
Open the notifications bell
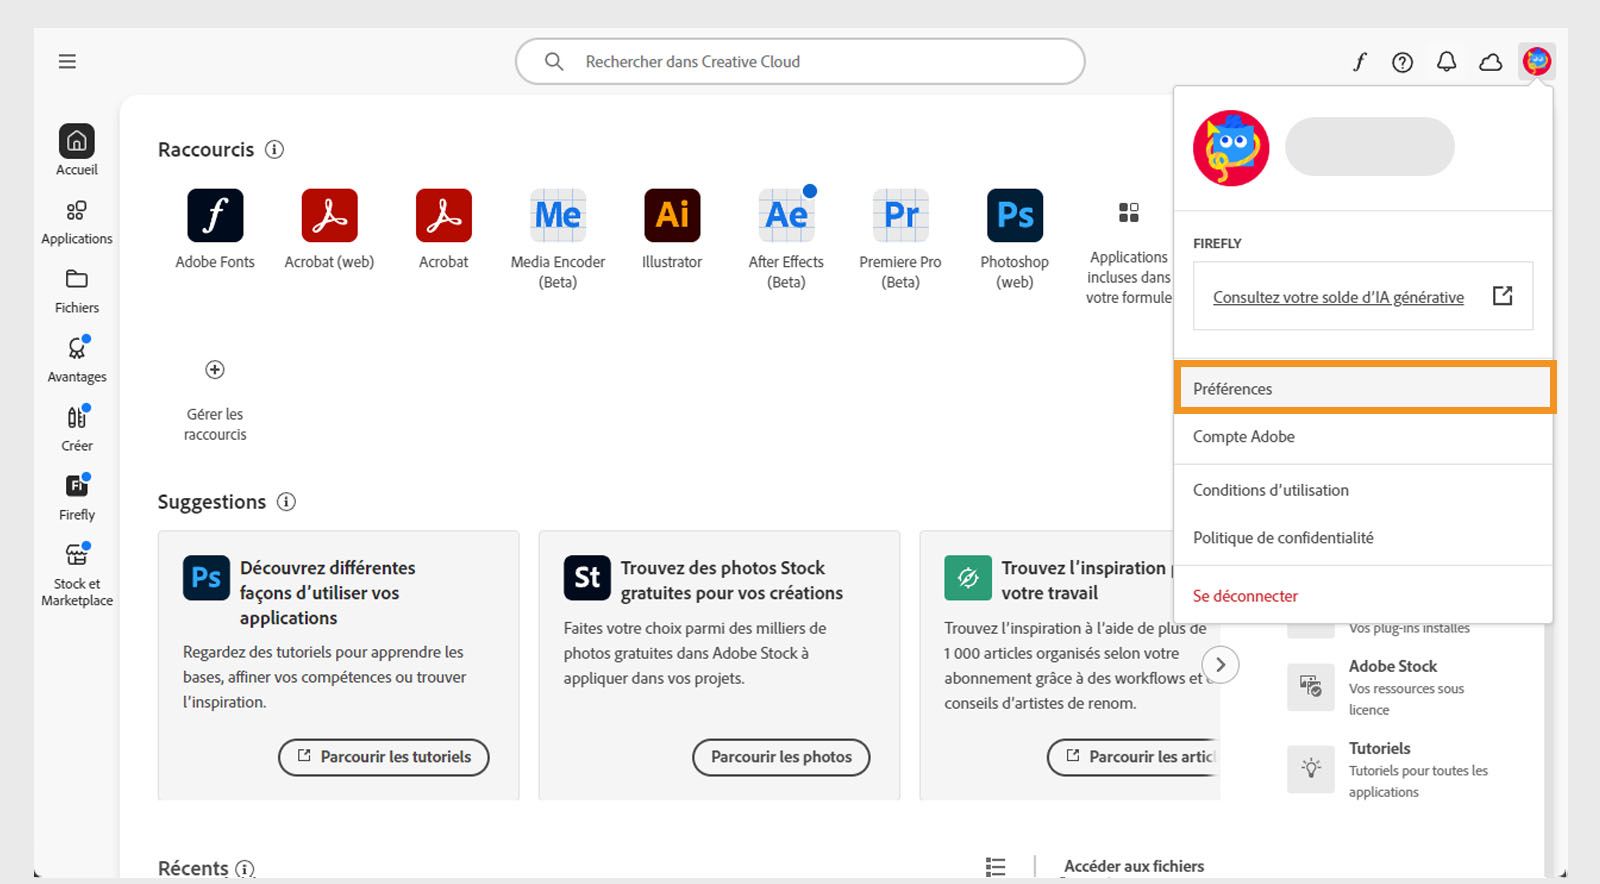click(1447, 62)
